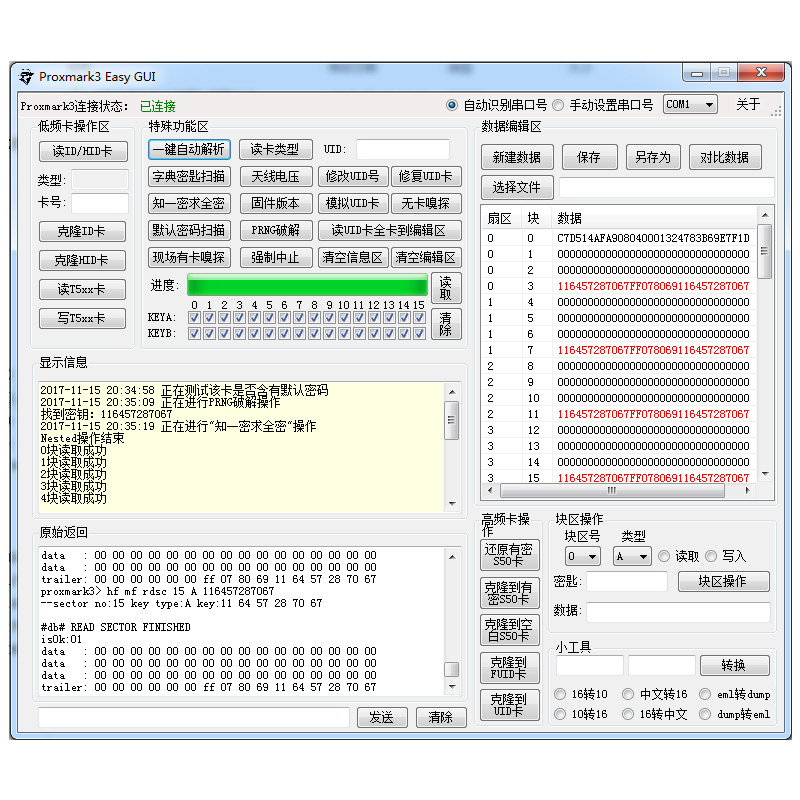Click 一键自动解析 button
The width and height of the screenshot is (800, 800).
[x=189, y=149]
